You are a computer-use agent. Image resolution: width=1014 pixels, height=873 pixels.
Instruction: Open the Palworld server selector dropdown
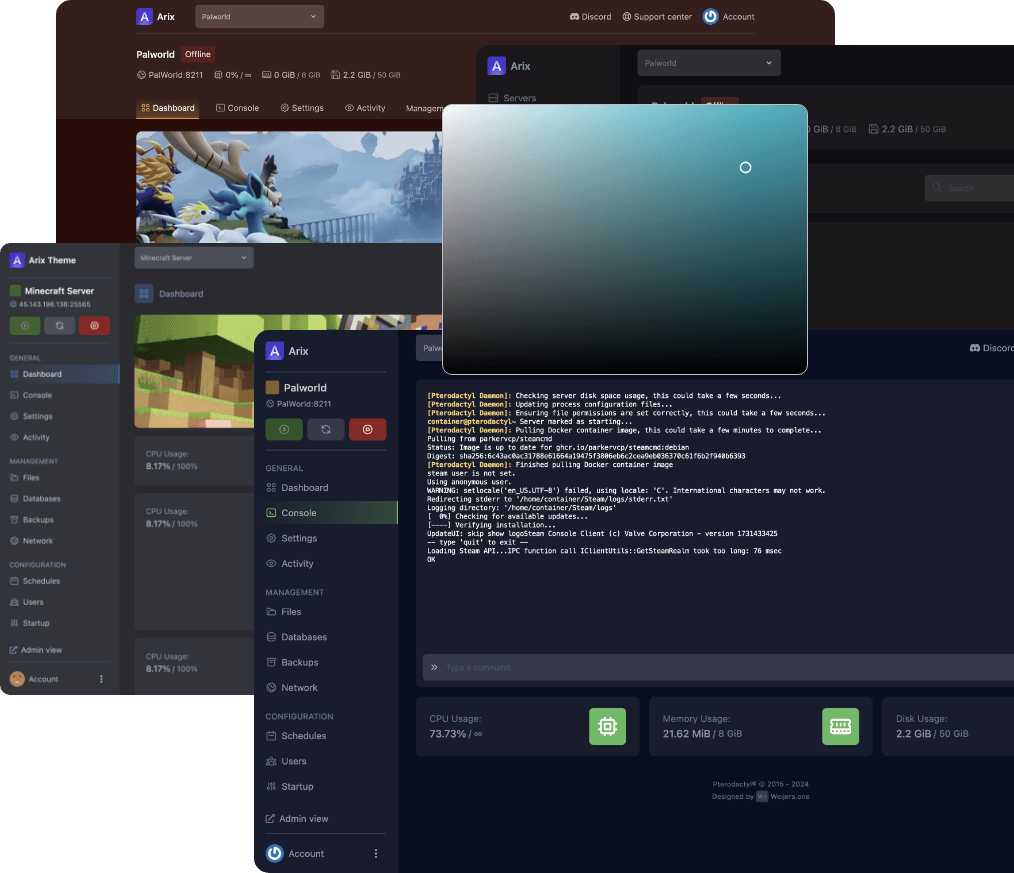point(259,16)
